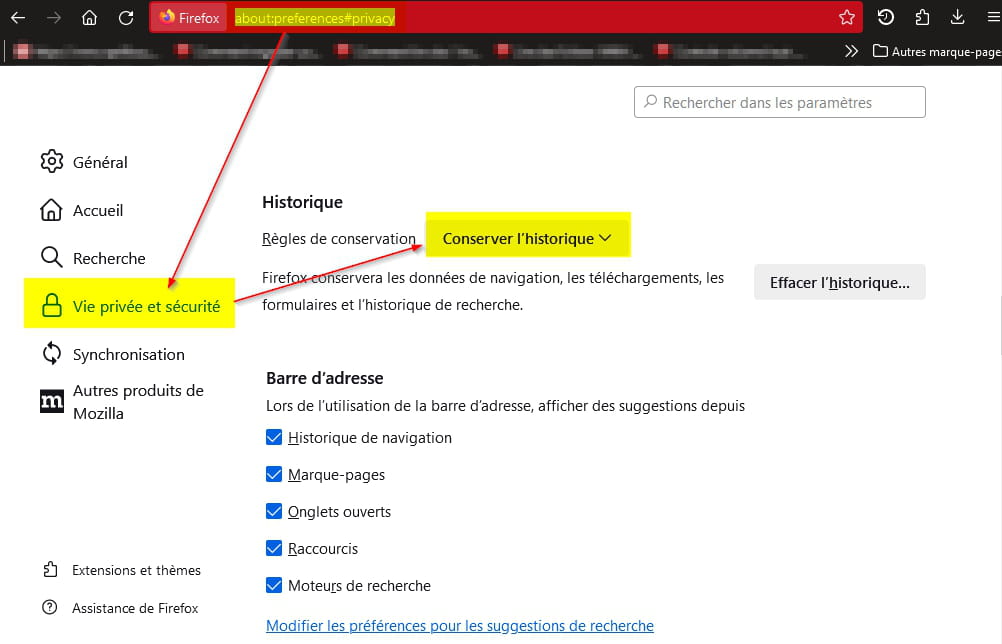Click the Mozilla m logo icon
The image size is (1002, 644).
pyautogui.click(x=52, y=401)
